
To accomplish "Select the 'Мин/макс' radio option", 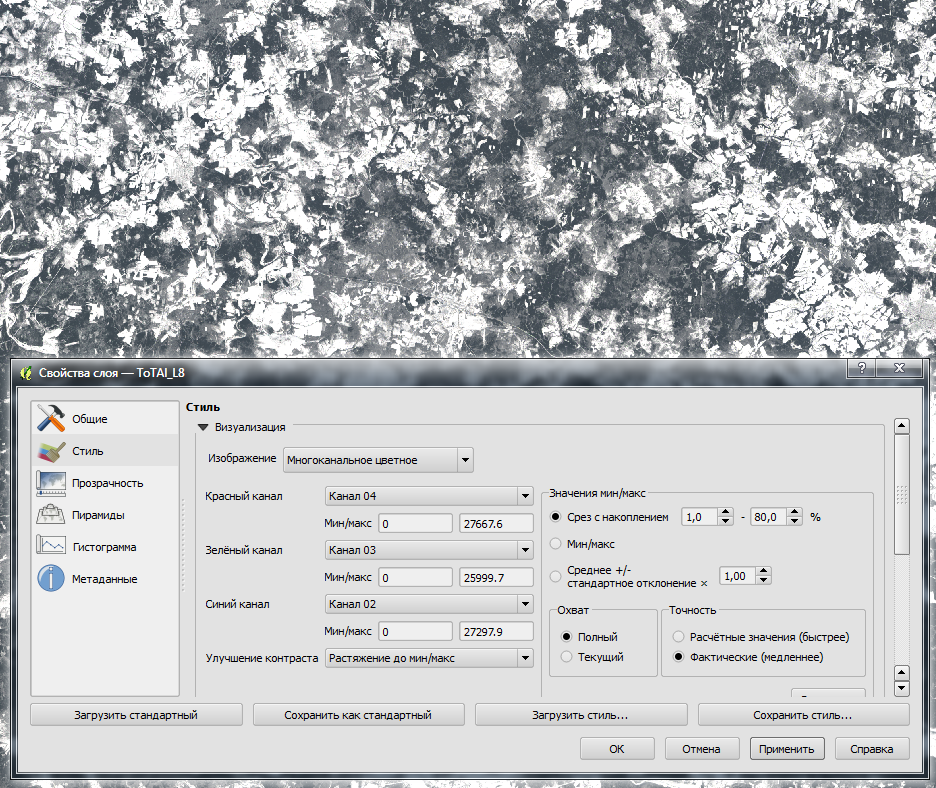I will click(556, 544).
